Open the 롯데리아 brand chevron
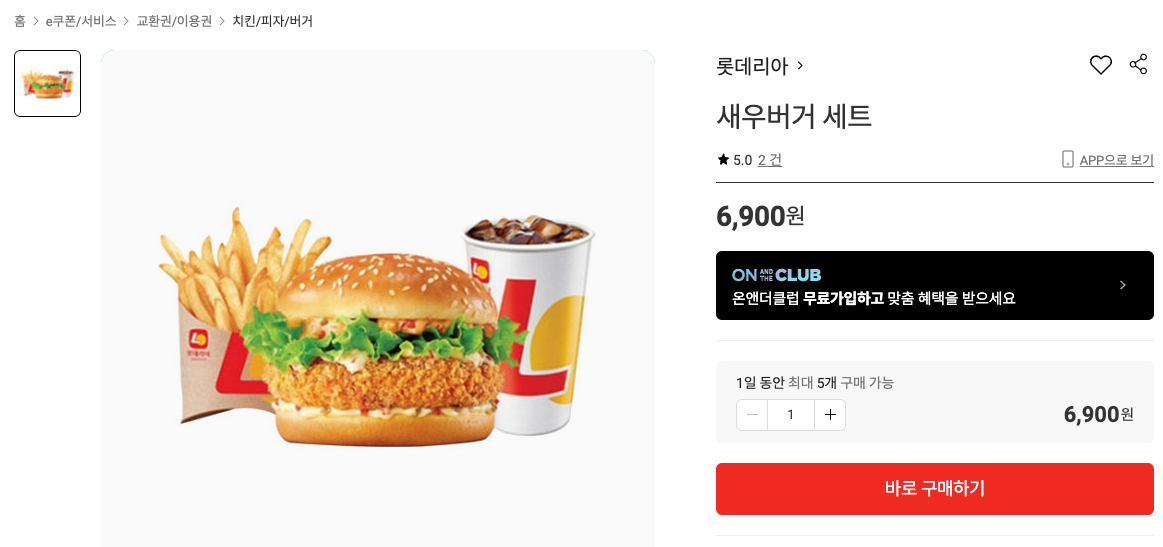Image resolution: width=1163 pixels, height=547 pixels. 800,66
